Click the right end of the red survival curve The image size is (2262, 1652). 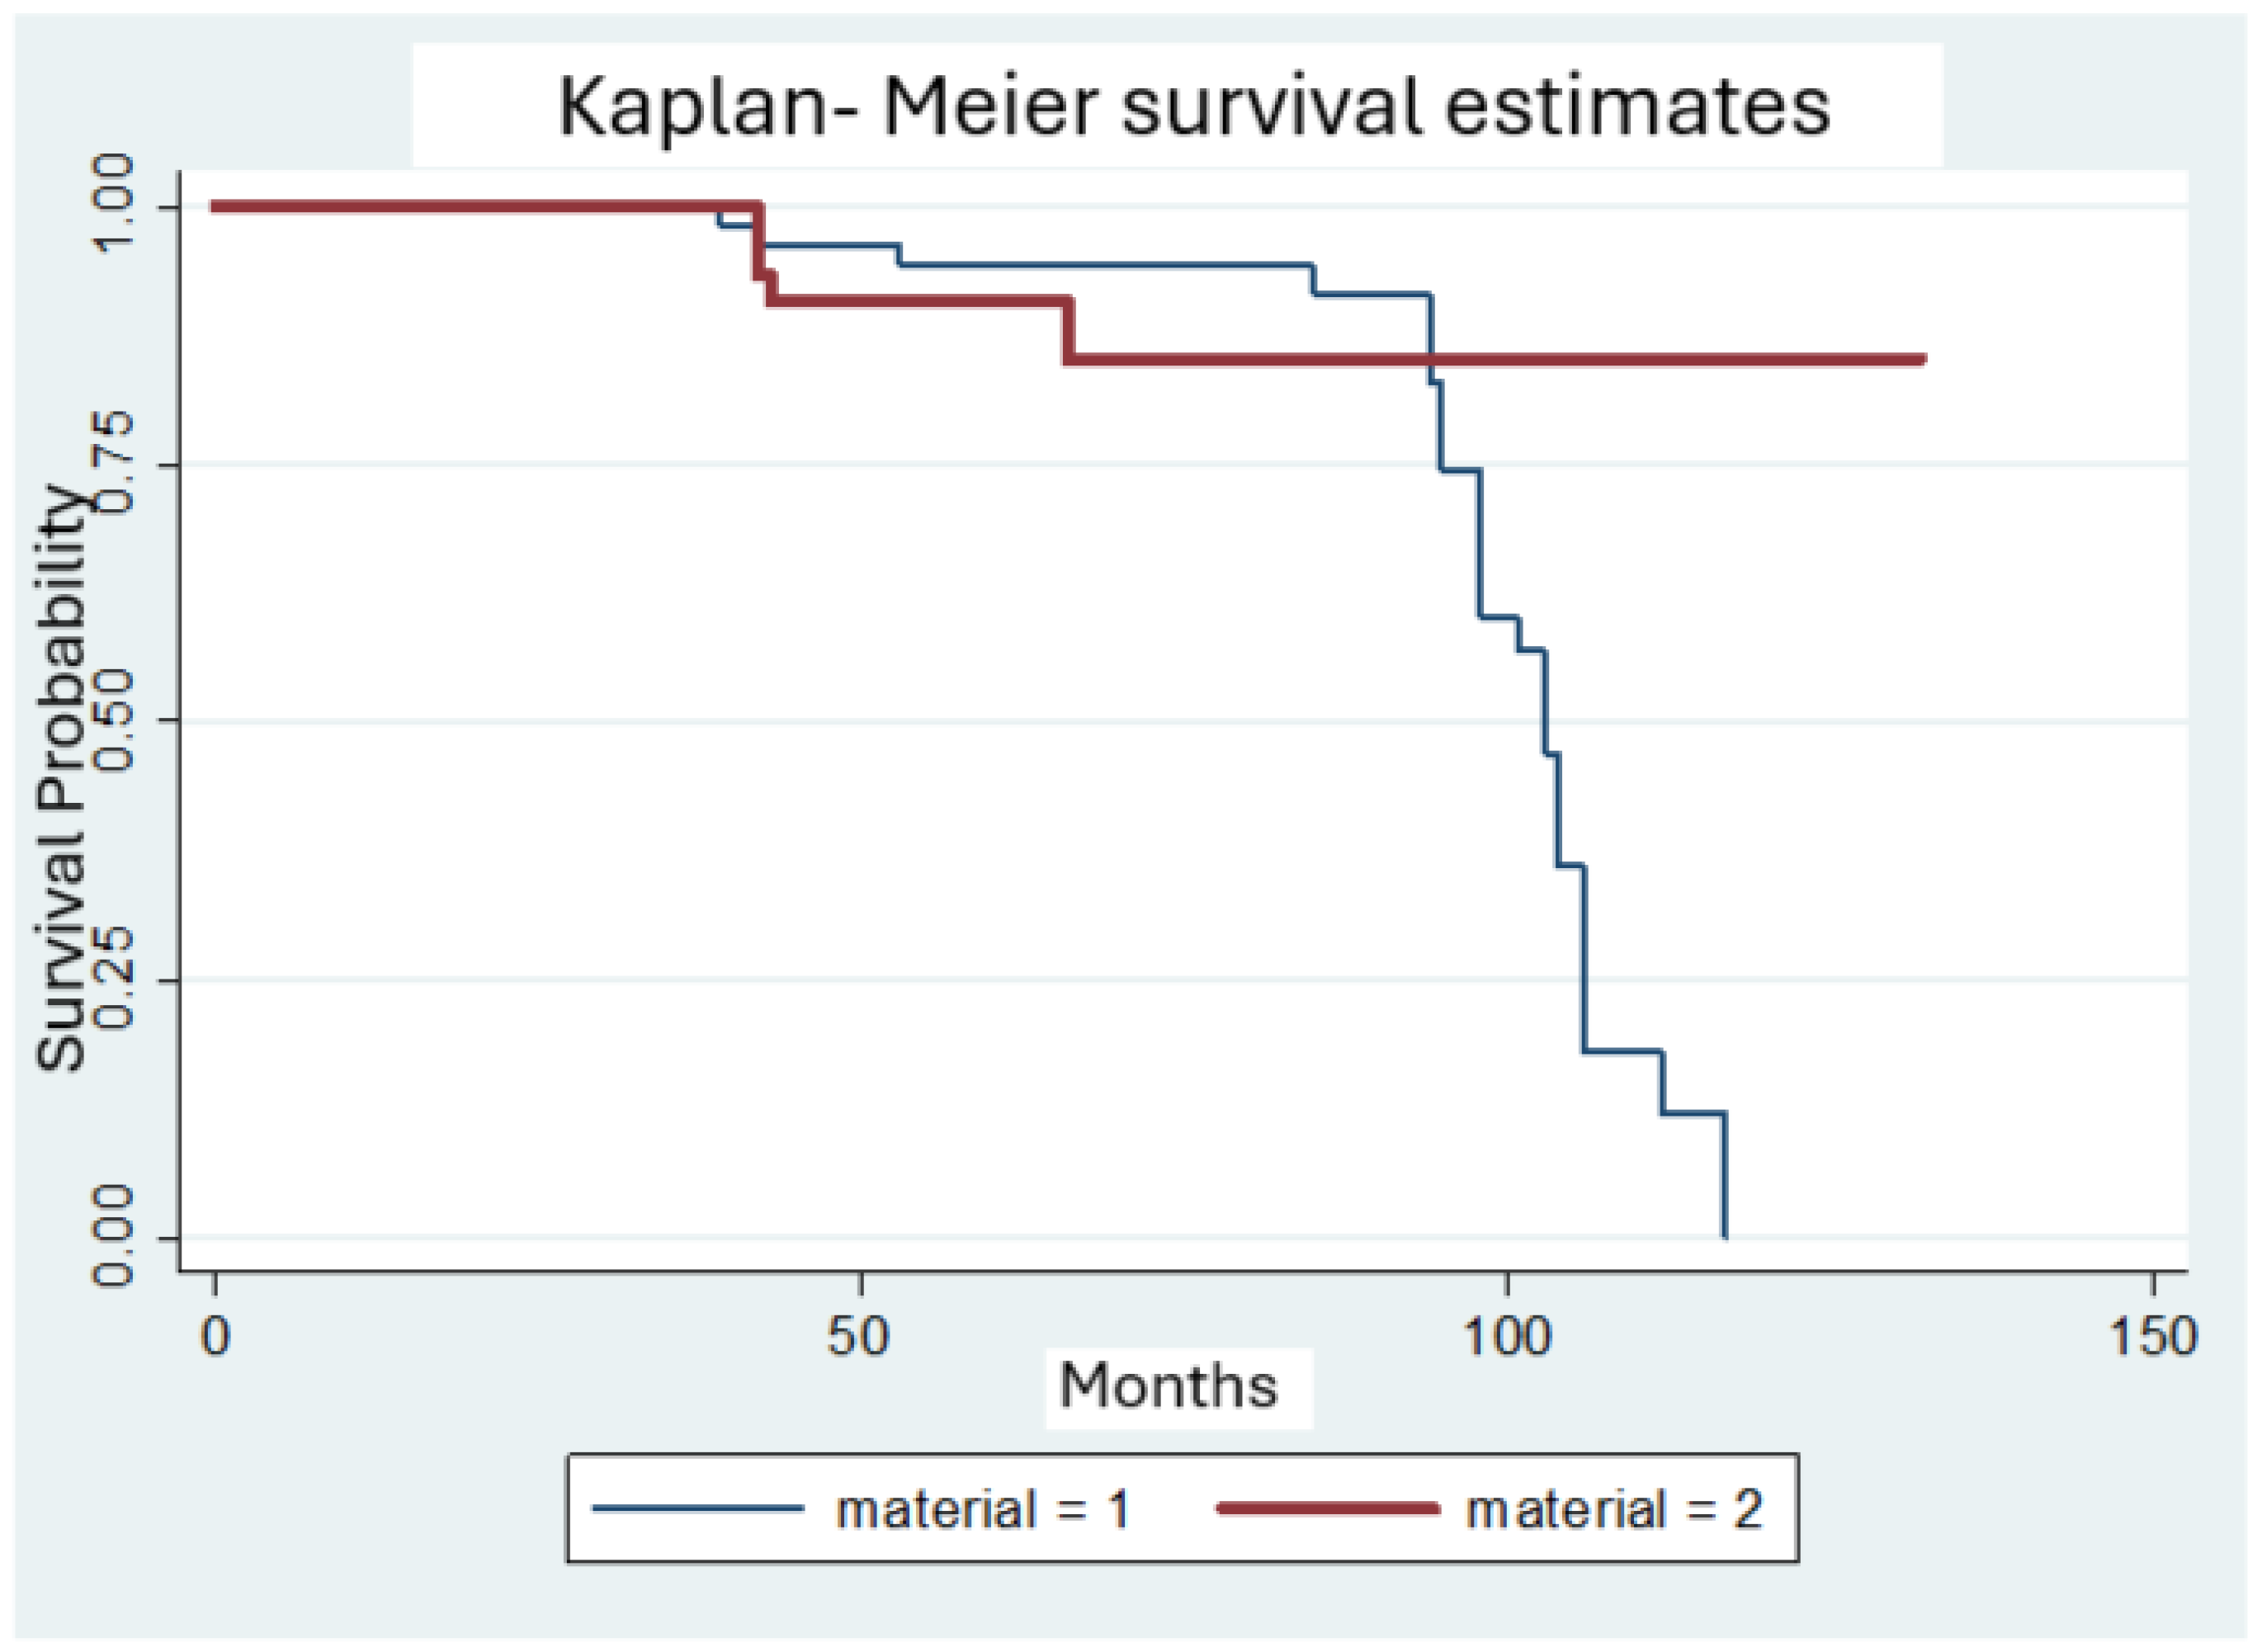pos(1922,359)
